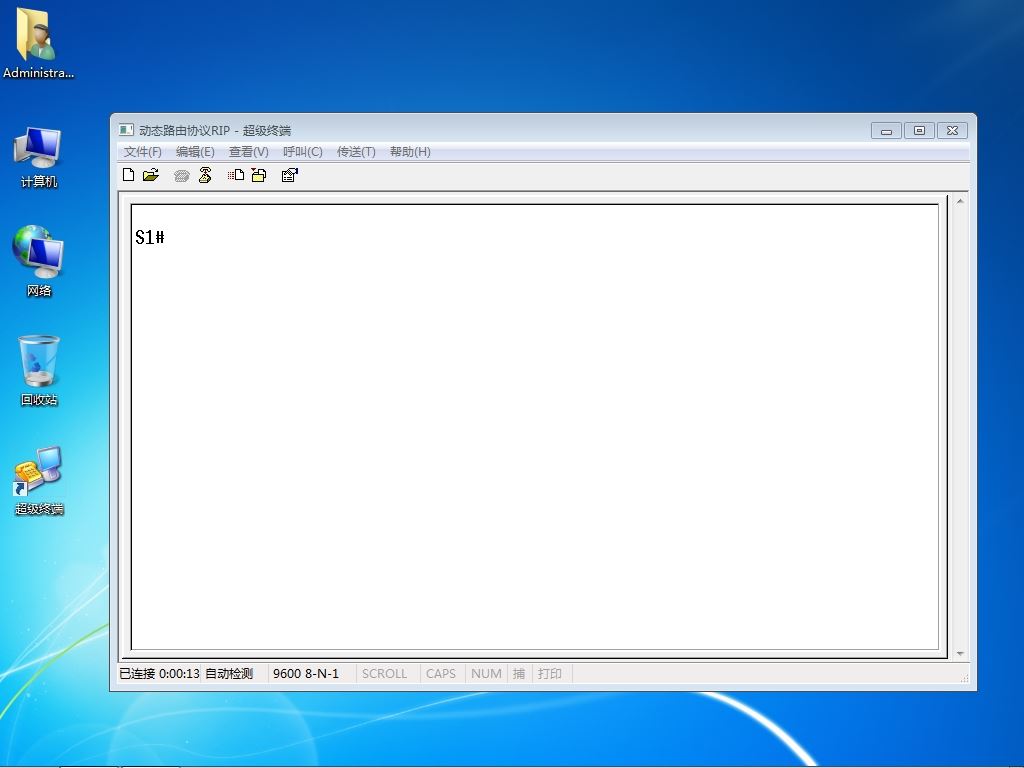Click the 9600 8-N-1 status entry
This screenshot has width=1024, height=768.
pos(306,673)
